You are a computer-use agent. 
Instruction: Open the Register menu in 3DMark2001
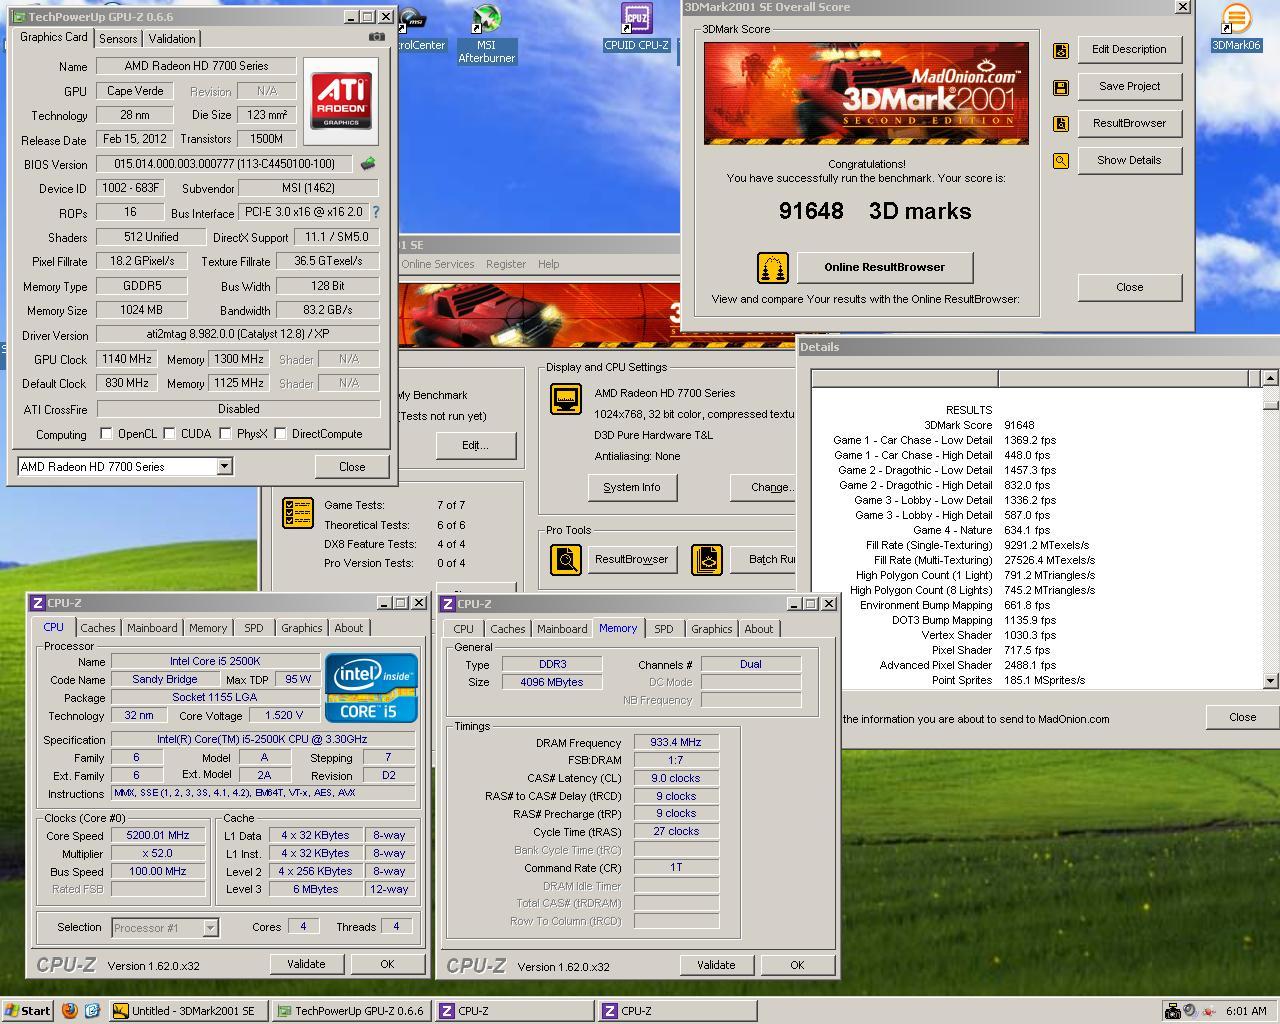coord(506,264)
